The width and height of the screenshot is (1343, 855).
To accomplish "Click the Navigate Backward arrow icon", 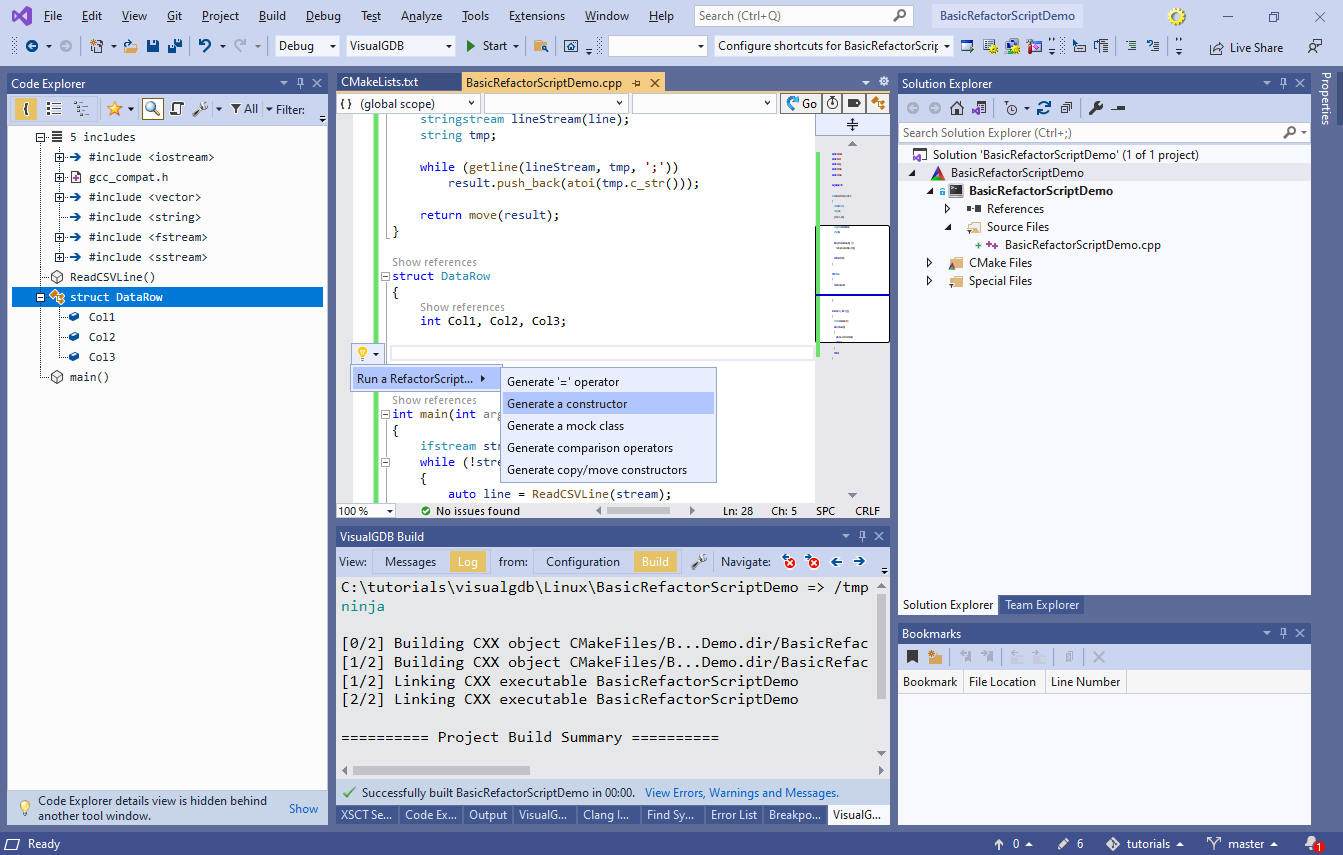I will 32,46.
